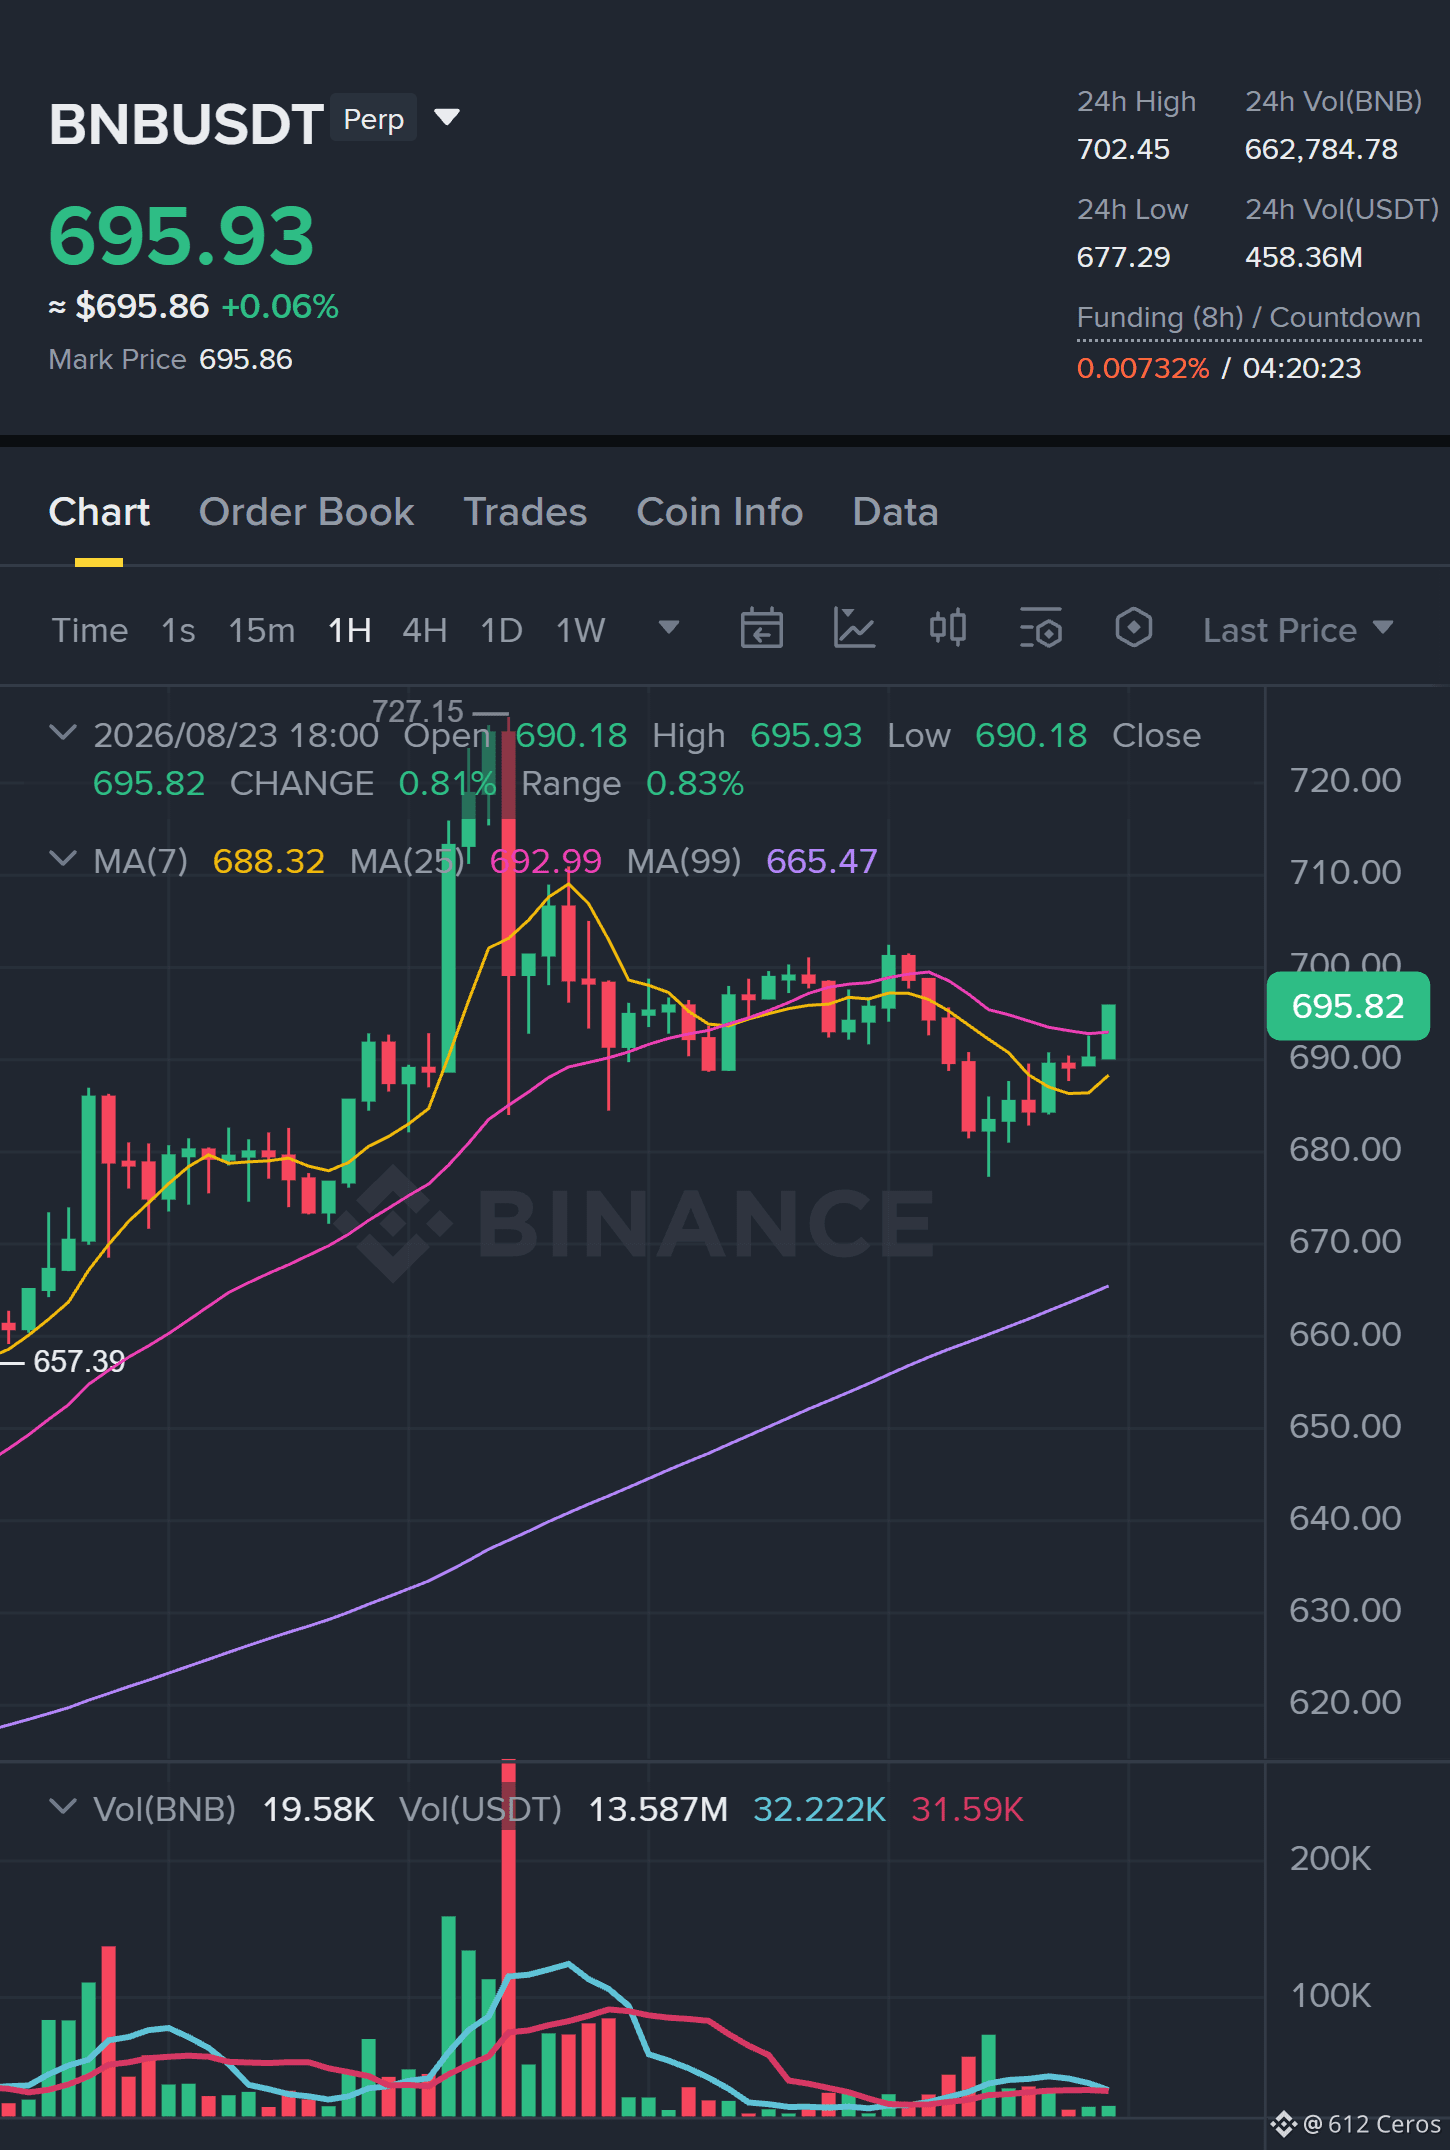Select the 1D interval
The width and height of the screenshot is (1450, 2150).
502,630
